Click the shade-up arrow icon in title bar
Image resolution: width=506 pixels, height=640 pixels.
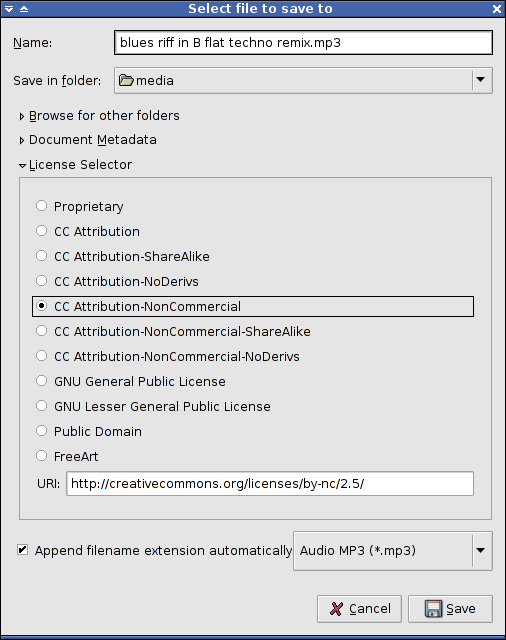coord(24,9)
